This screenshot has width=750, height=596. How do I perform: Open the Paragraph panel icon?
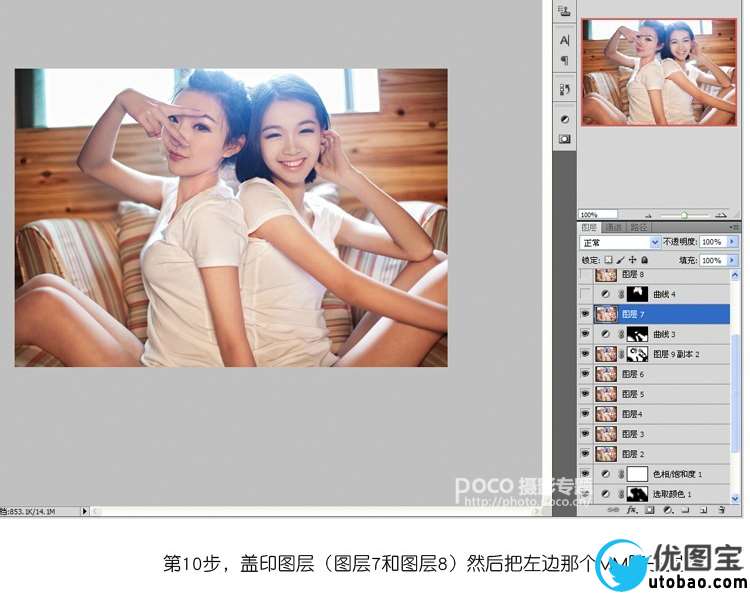pos(564,60)
